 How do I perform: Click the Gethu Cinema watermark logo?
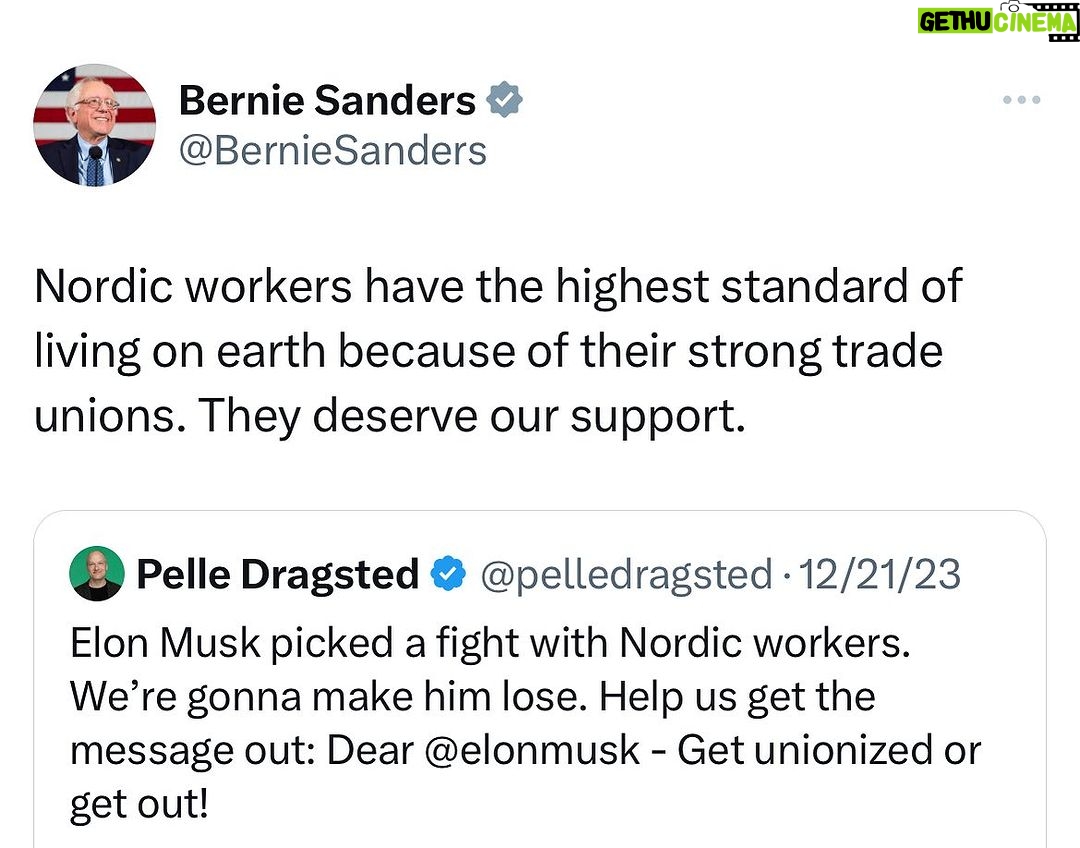(x=997, y=21)
